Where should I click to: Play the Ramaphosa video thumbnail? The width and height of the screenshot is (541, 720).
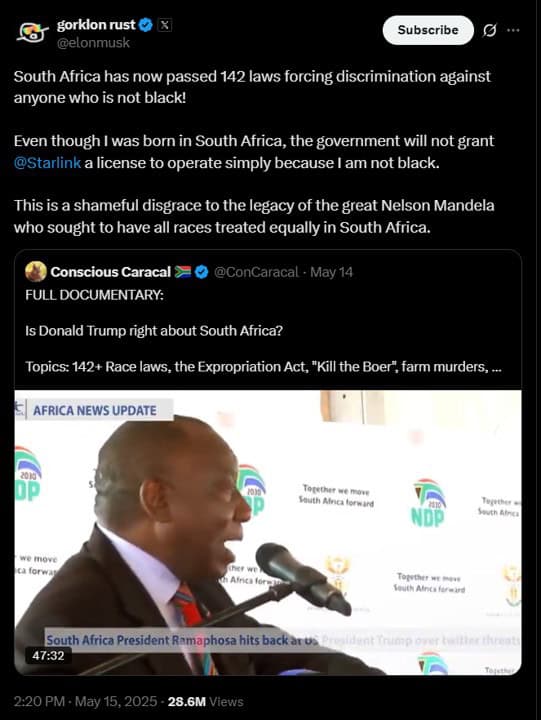tap(268, 532)
